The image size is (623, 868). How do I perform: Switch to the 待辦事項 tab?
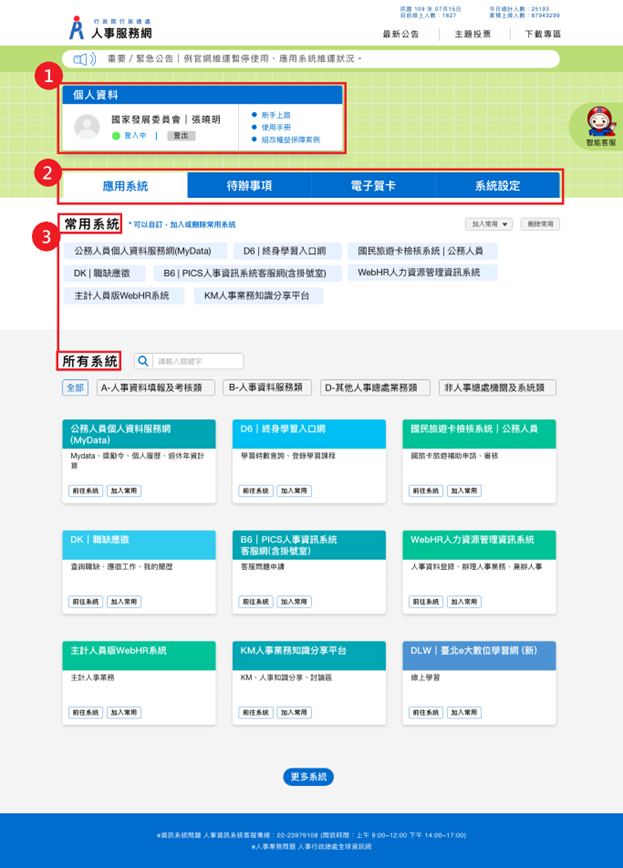click(249, 186)
